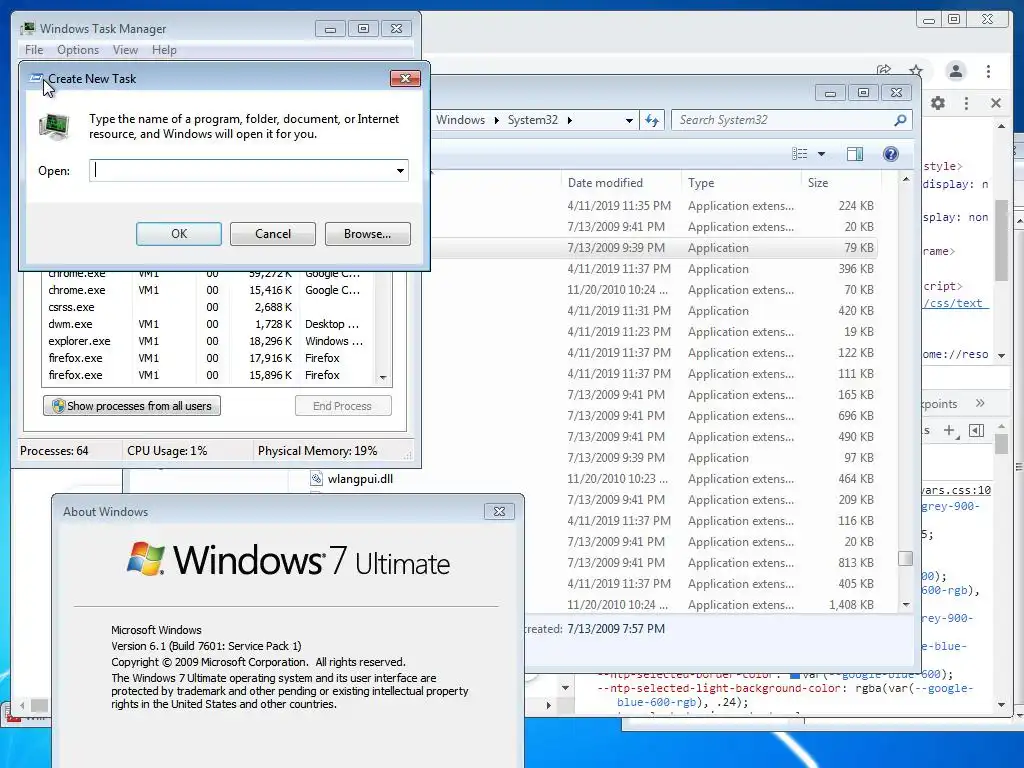Click the Windows 7 logo flag

point(146,559)
